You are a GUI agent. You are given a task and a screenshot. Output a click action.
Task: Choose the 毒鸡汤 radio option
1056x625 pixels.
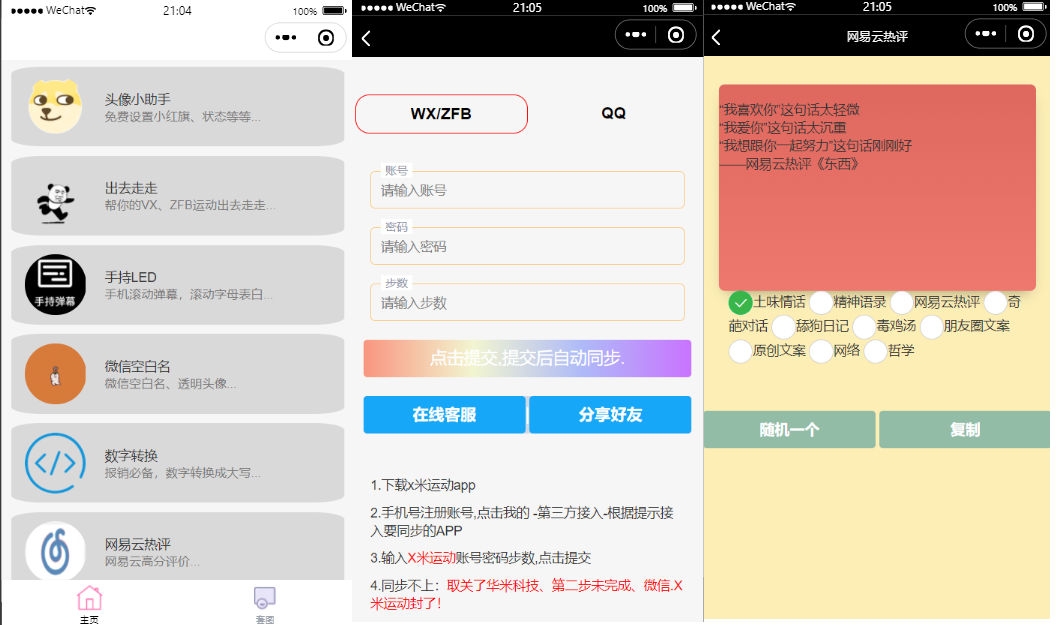click(864, 326)
